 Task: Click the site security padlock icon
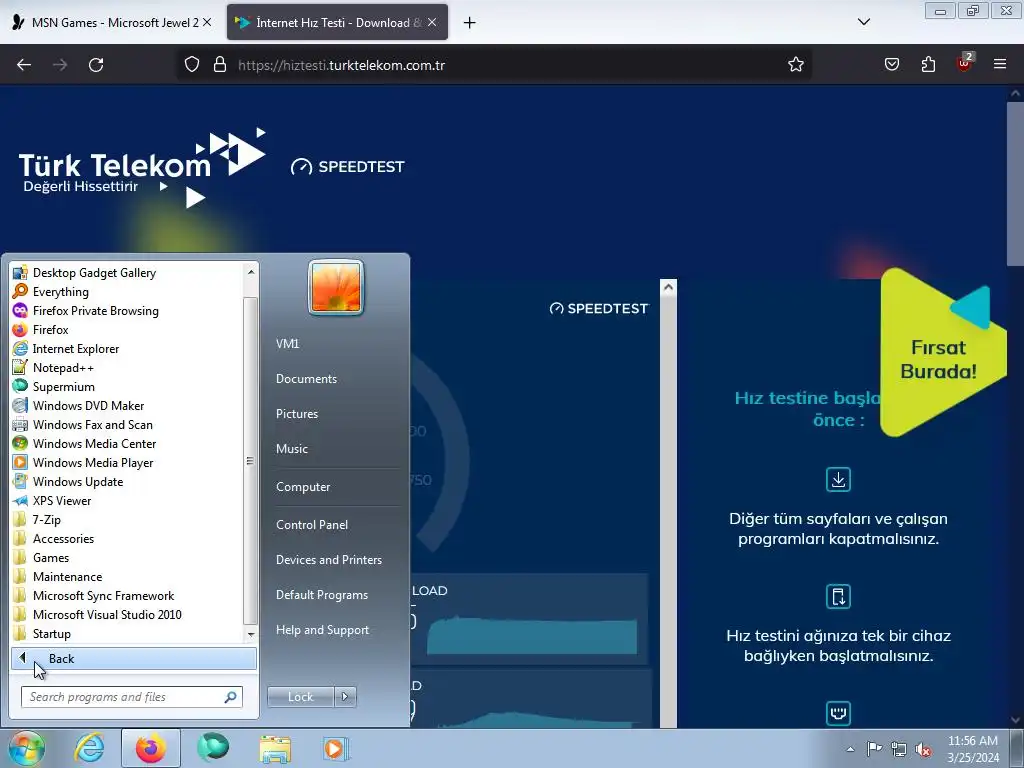coord(220,65)
